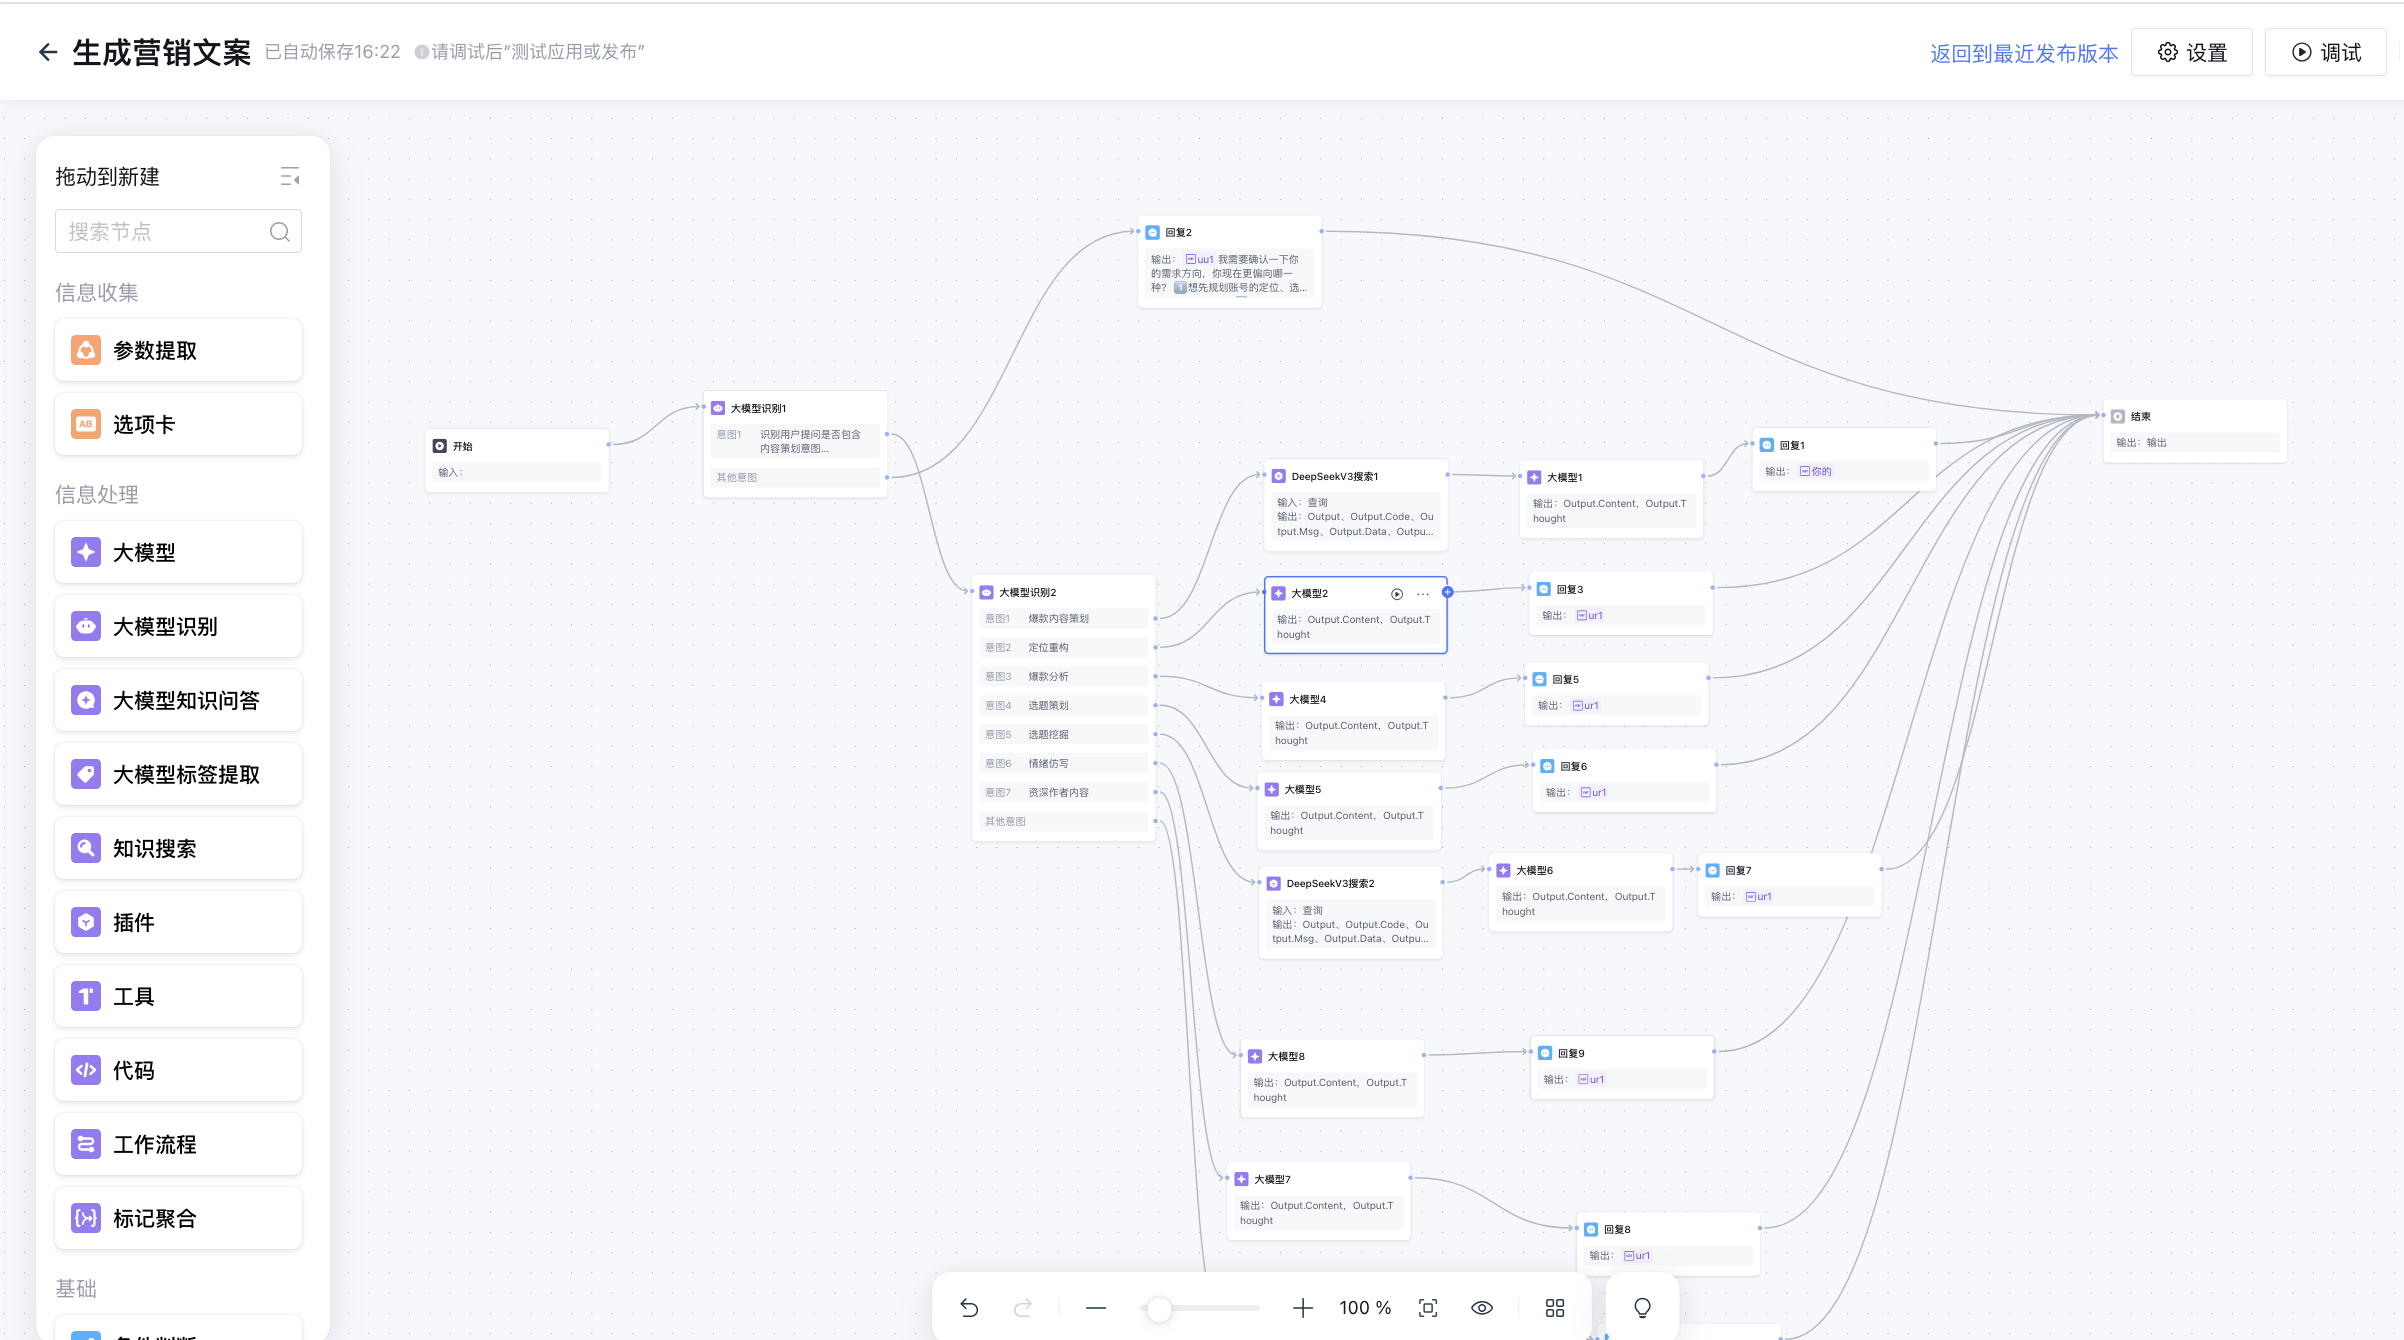Open 设置 settings button
2404x1340 pixels.
click(x=2191, y=53)
